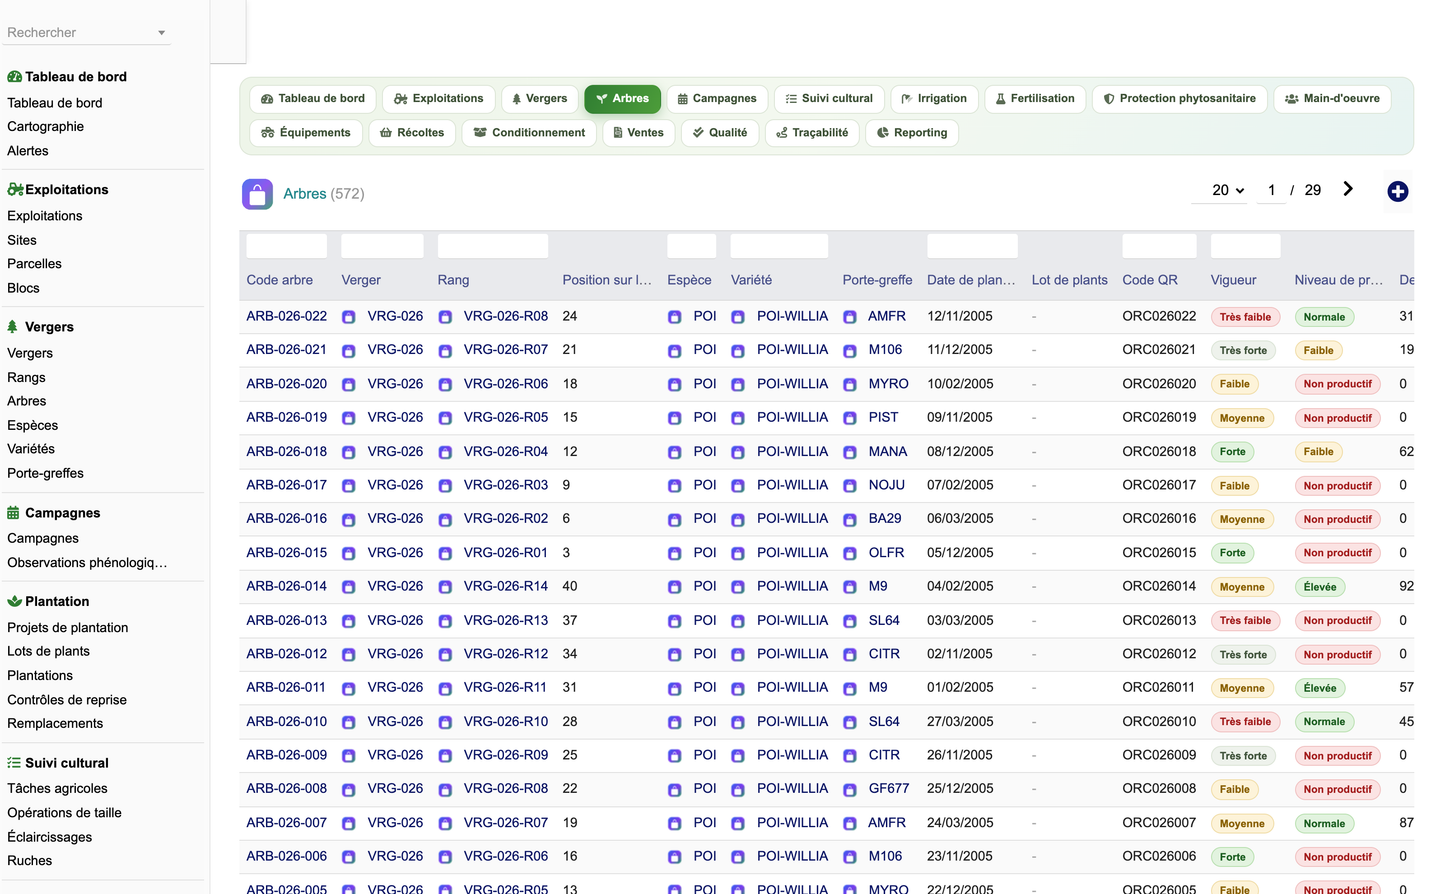Open the Reporting tab

click(912, 133)
